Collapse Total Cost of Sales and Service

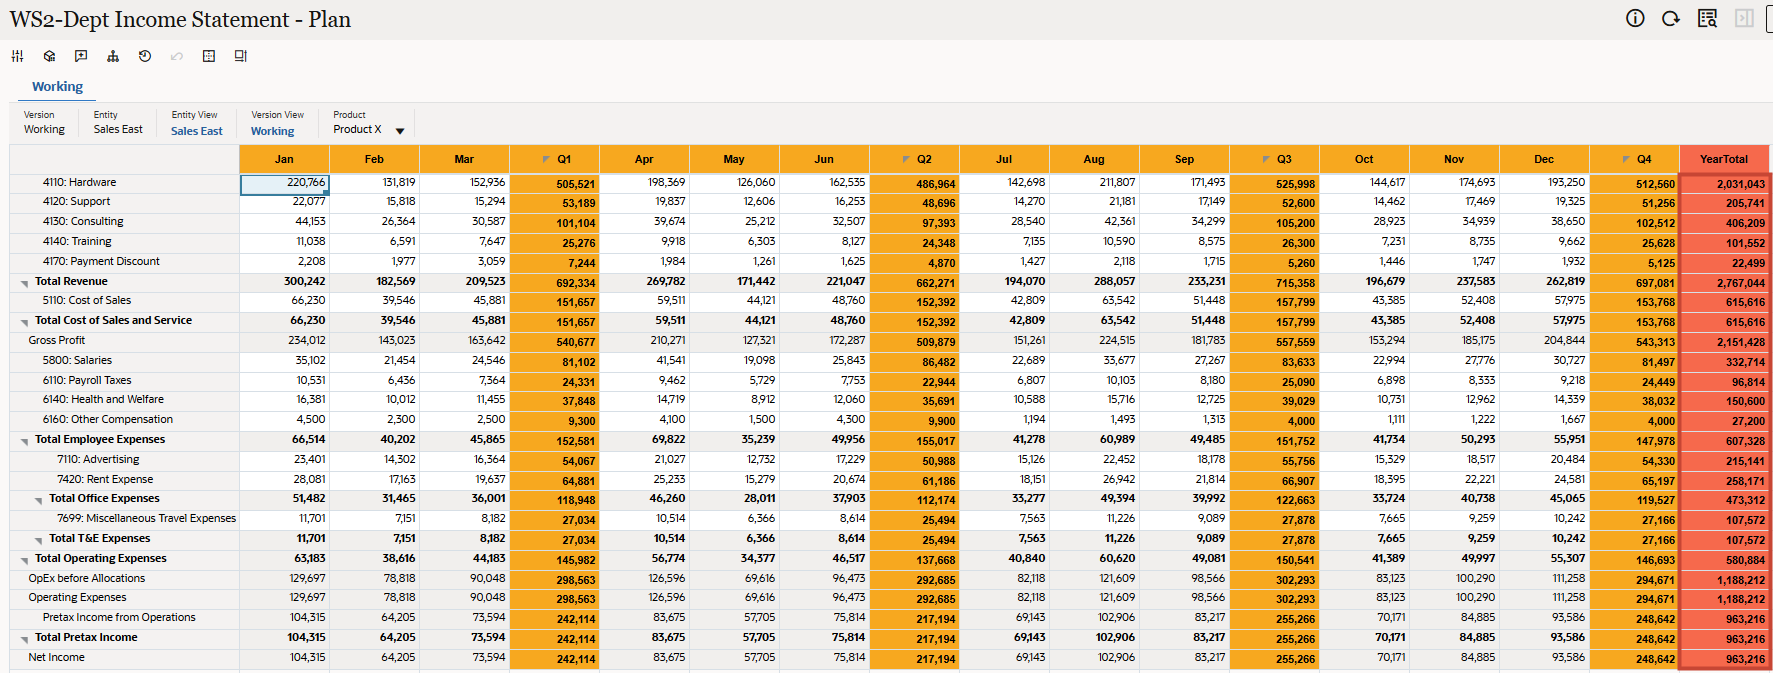click(25, 322)
